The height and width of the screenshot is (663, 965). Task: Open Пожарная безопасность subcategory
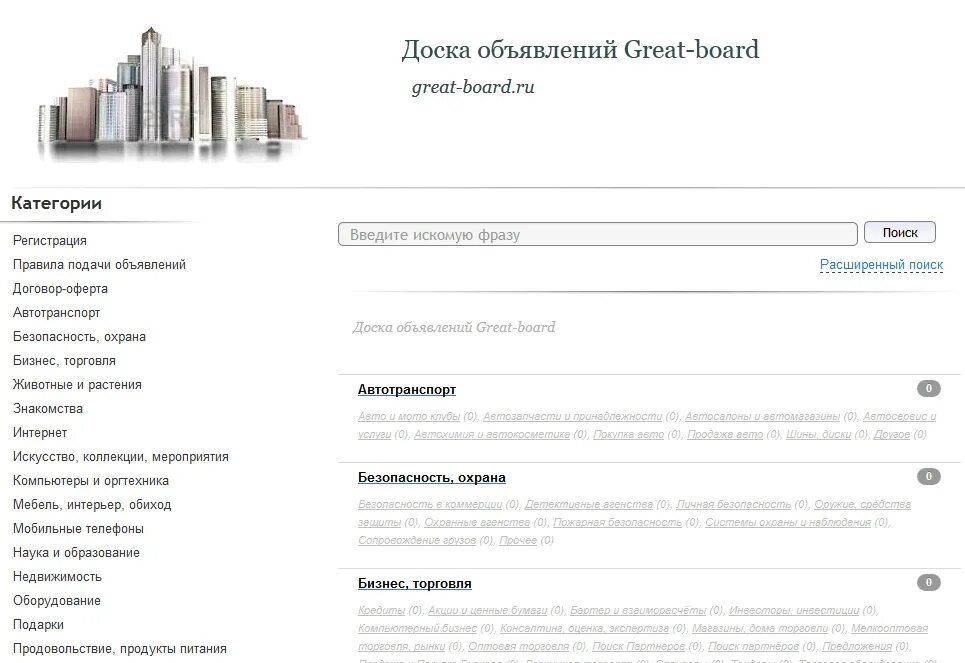[617, 523]
